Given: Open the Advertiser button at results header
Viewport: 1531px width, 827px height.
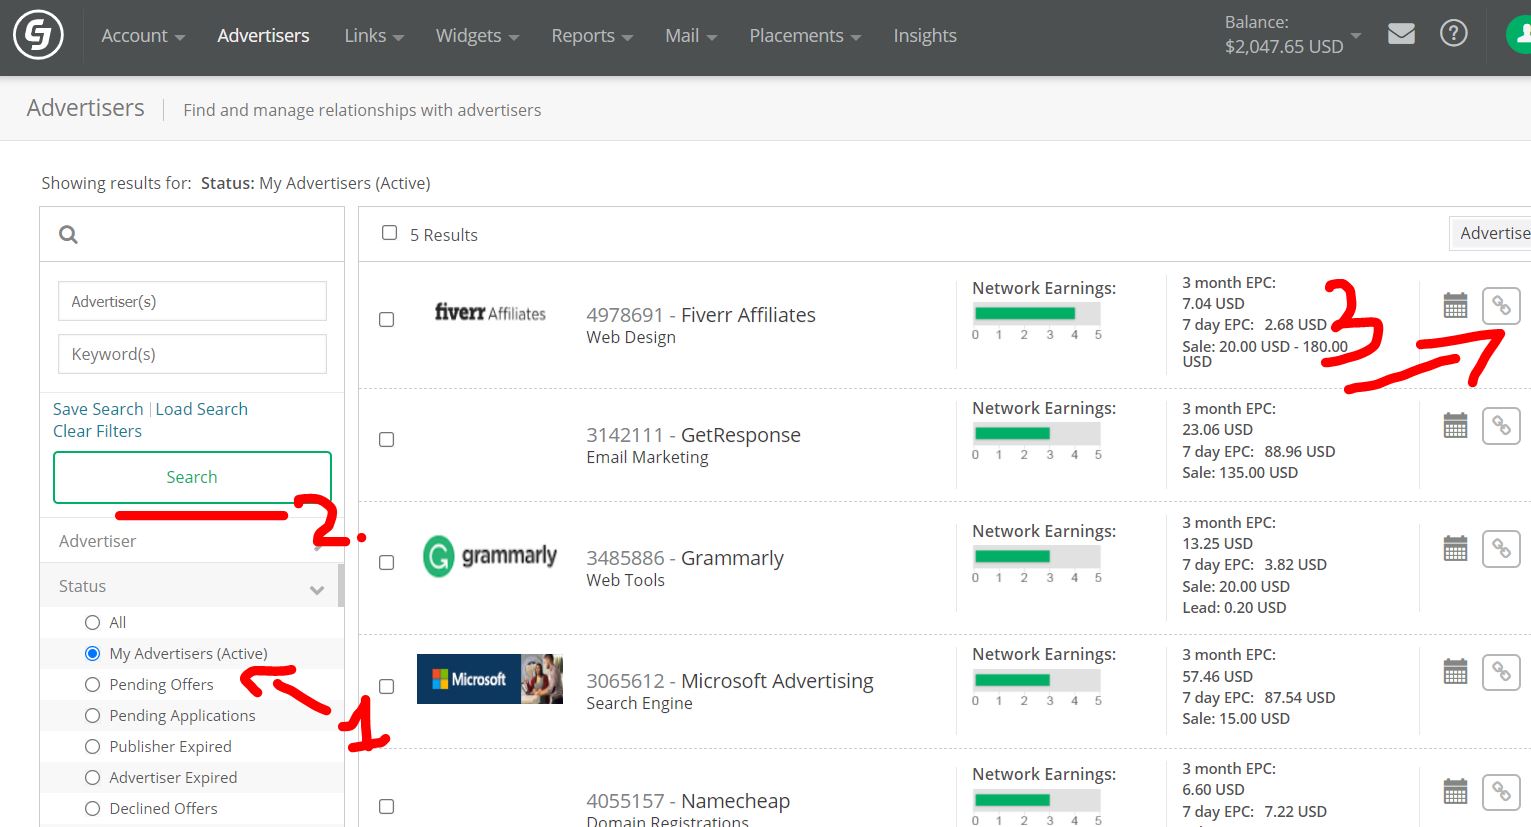Looking at the screenshot, I should pos(1490,233).
